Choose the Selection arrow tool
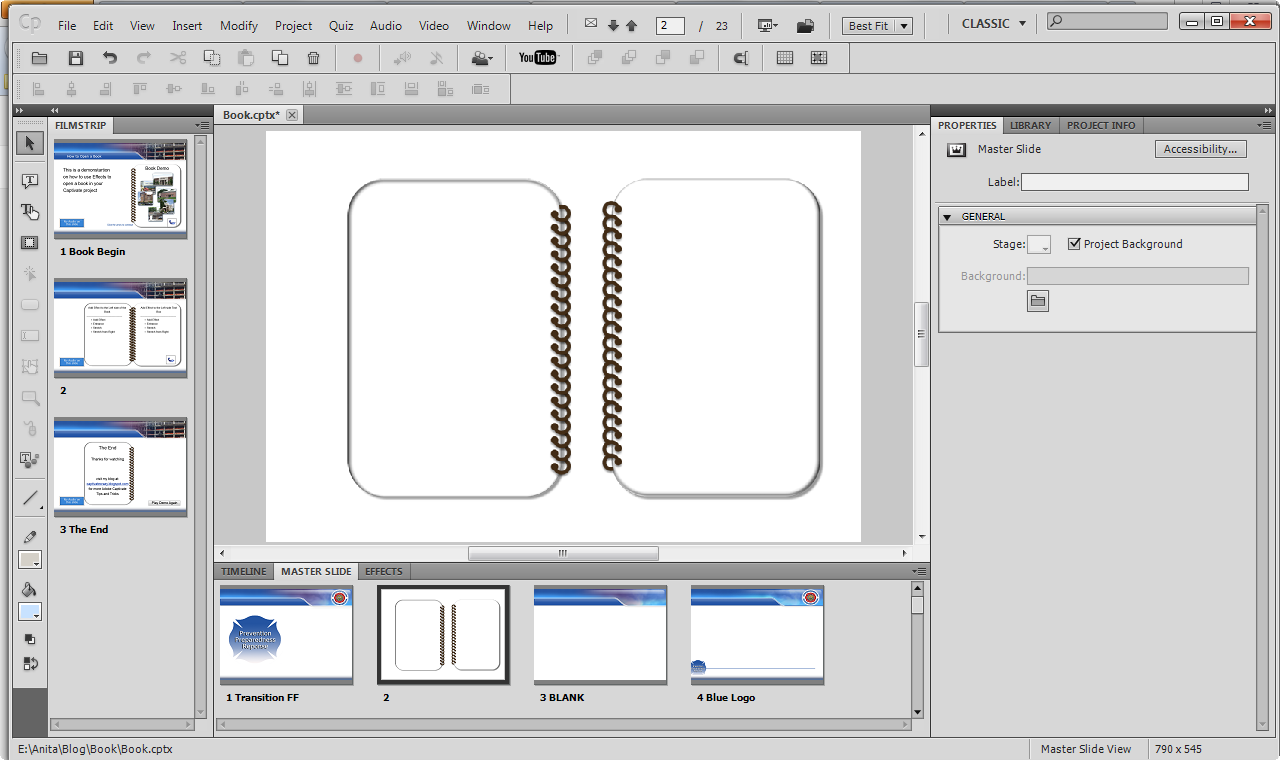 [30, 144]
